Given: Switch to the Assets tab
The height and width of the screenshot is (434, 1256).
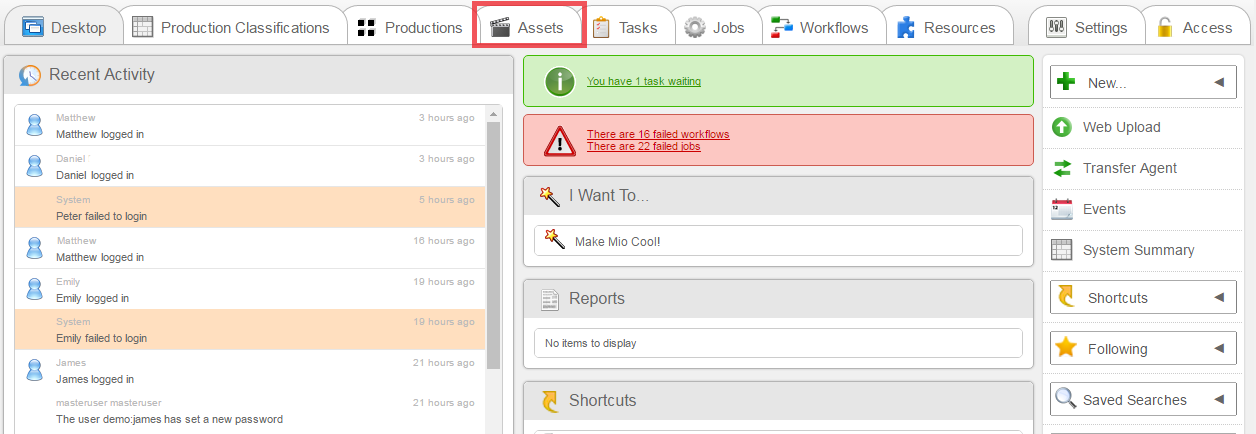Looking at the screenshot, I should pyautogui.click(x=528, y=28).
